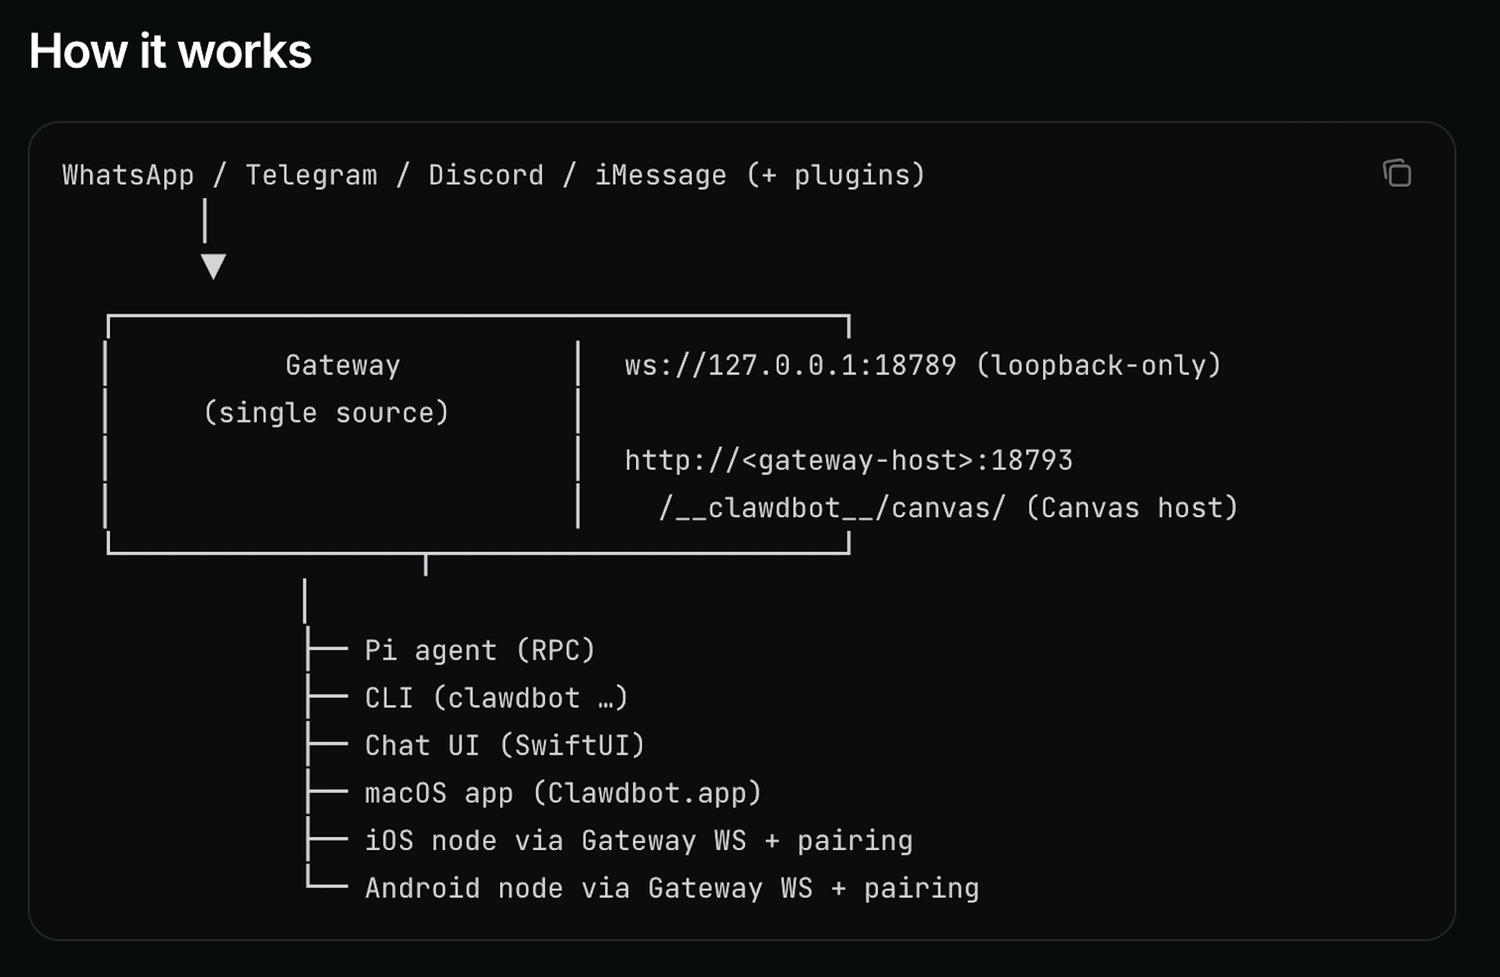1500x977 pixels.
Task: Click the "(loopback-only)" text
Action: click(x=1098, y=365)
